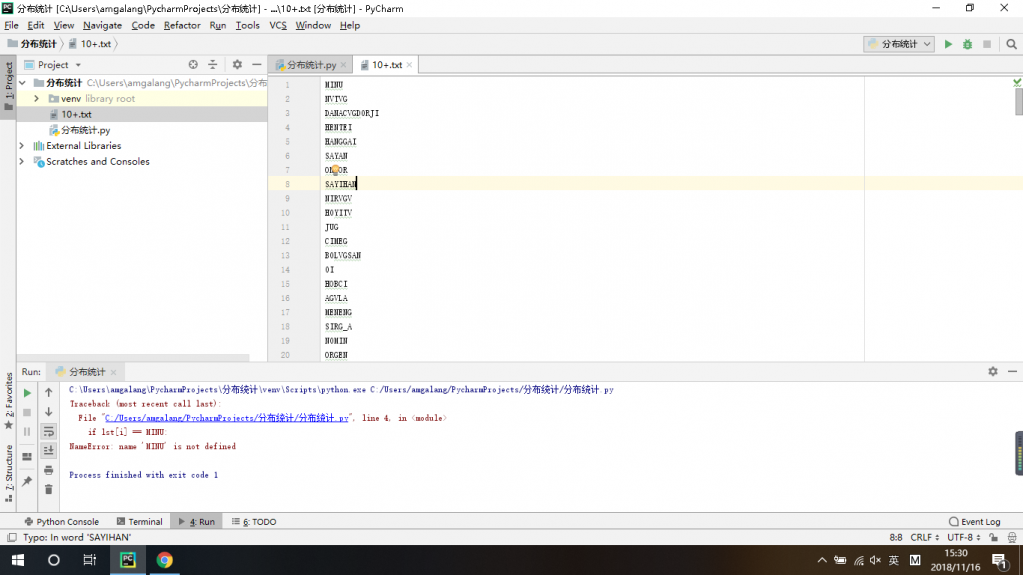The width and height of the screenshot is (1023, 575).
Task: Expand the venv folder
Action: pyautogui.click(x=37, y=99)
